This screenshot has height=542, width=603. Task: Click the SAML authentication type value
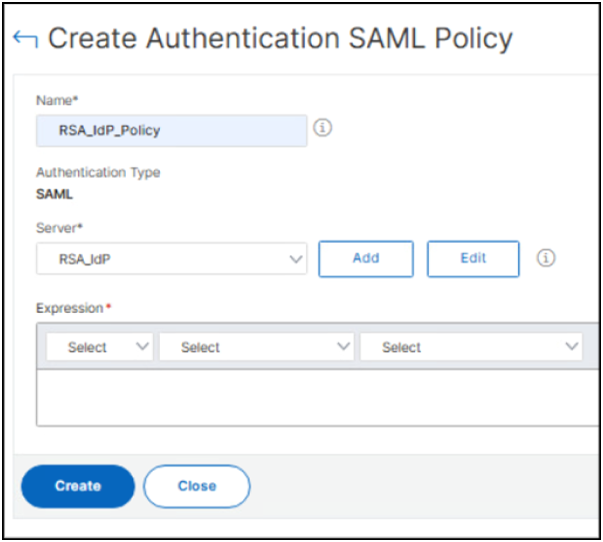[54, 195]
